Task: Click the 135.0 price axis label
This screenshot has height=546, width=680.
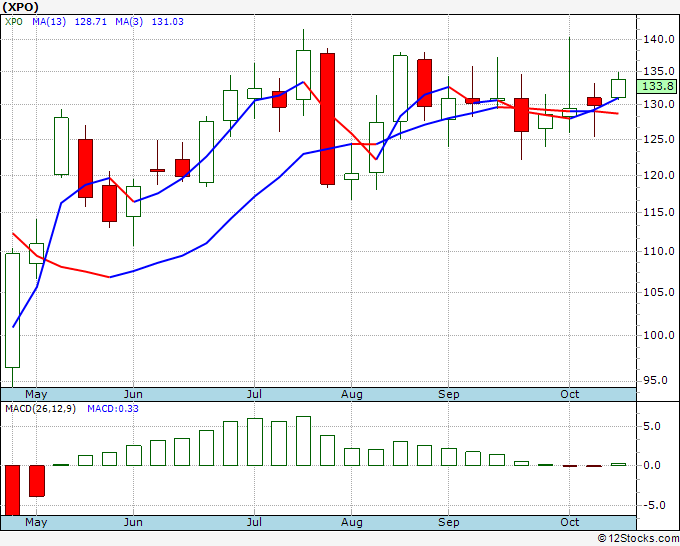Action: coord(659,71)
